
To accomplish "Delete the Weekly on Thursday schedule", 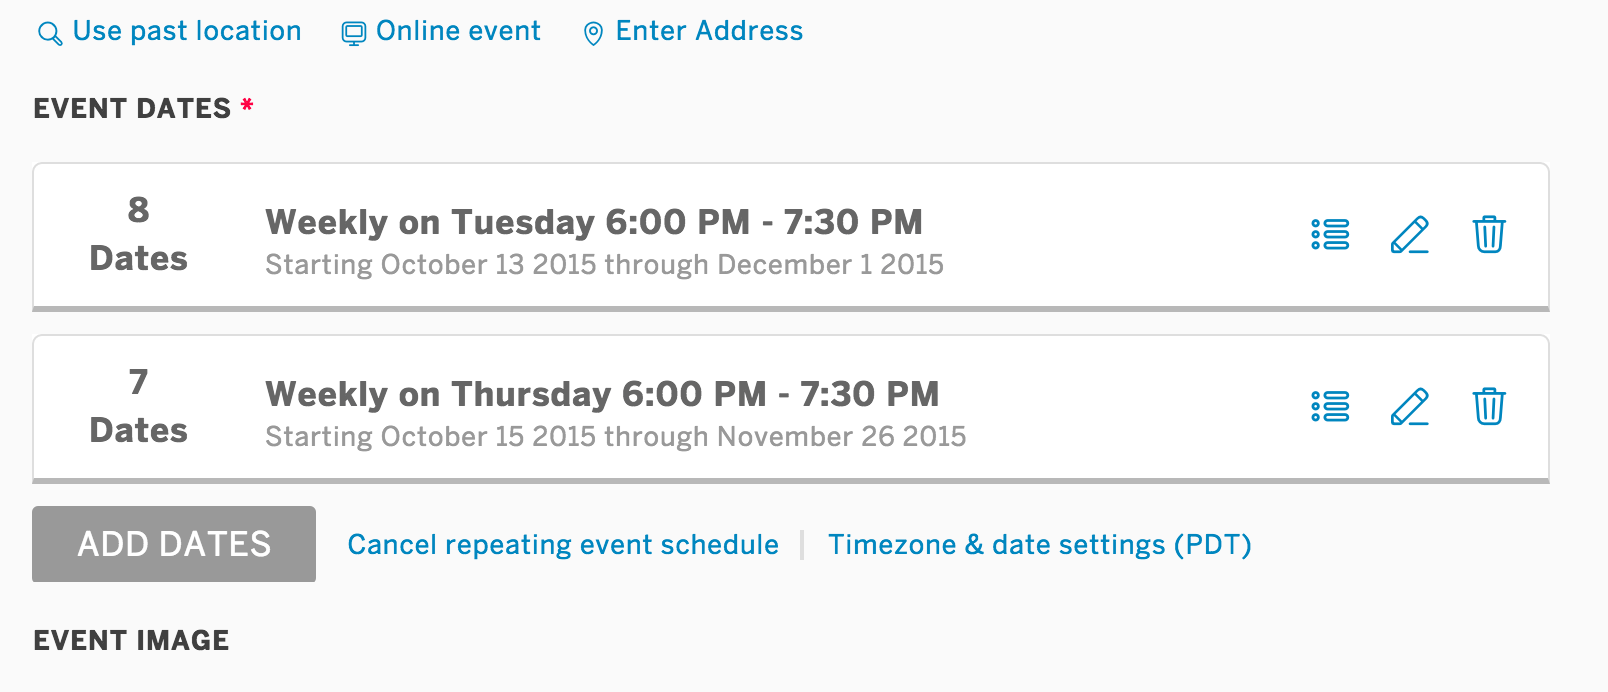I will 1489,407.
